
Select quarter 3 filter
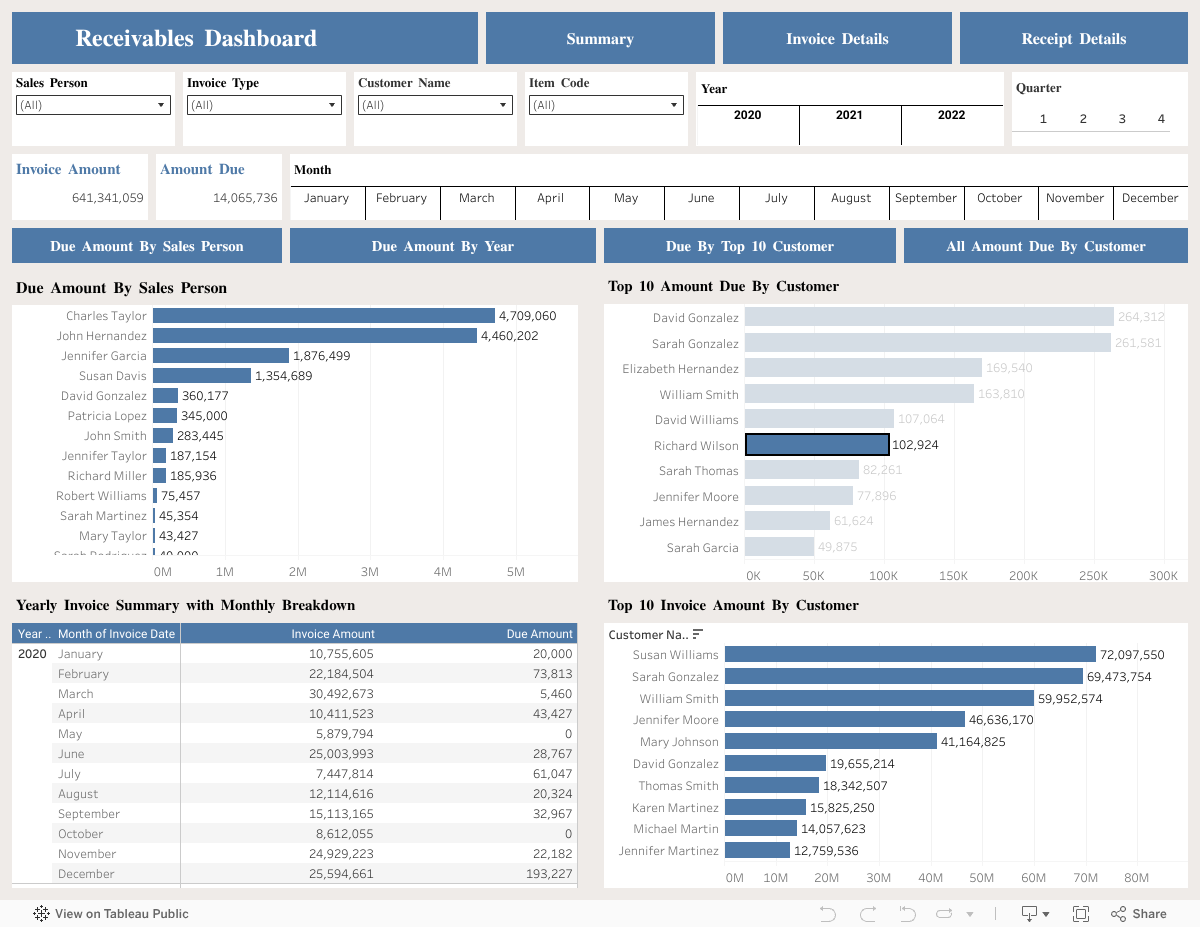(x=1122, y=119)
